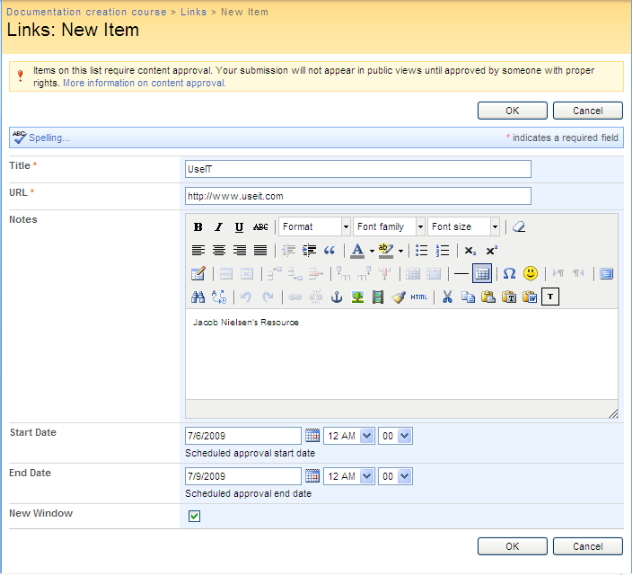This screenshot has width=633, height=576.
Task: Open Start Date hour dropdown
Action: pyautogui.click(x=349, y=436)
